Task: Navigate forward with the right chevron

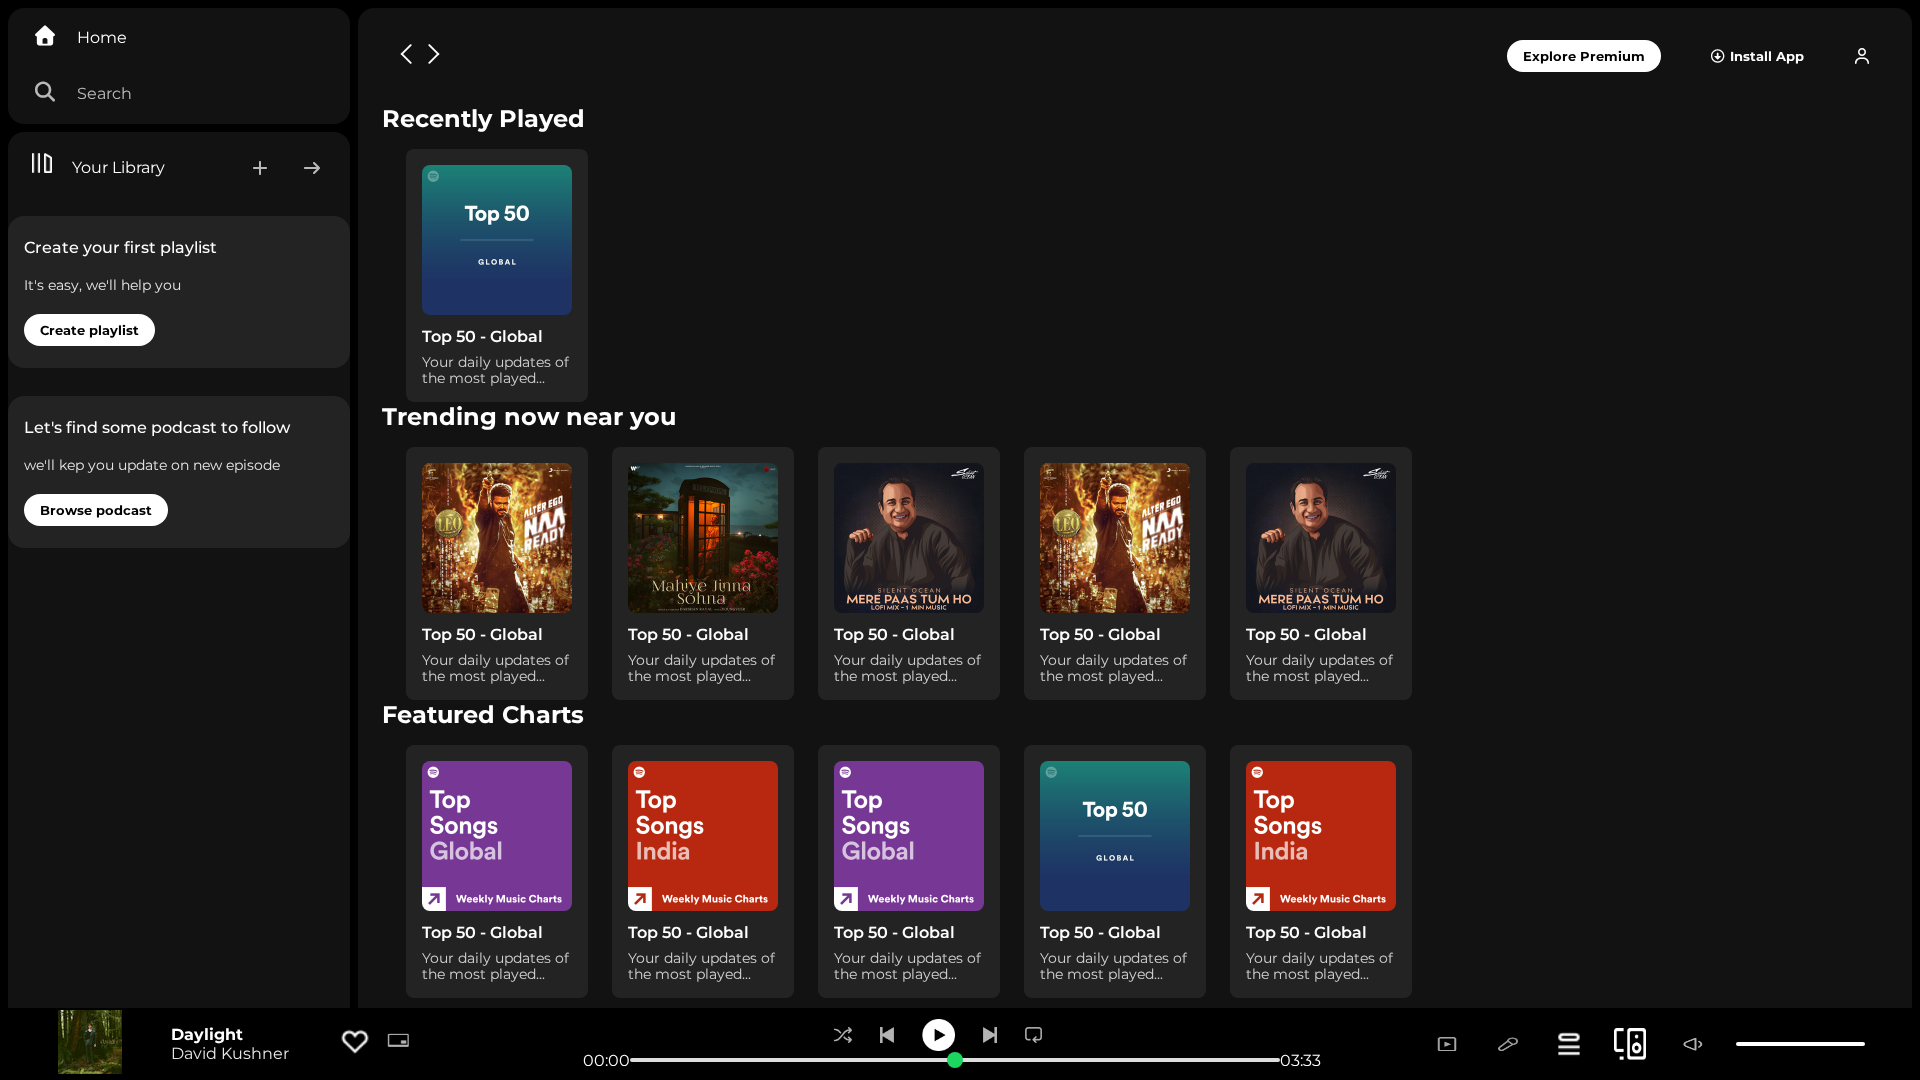Action: [x=434, y=54]
